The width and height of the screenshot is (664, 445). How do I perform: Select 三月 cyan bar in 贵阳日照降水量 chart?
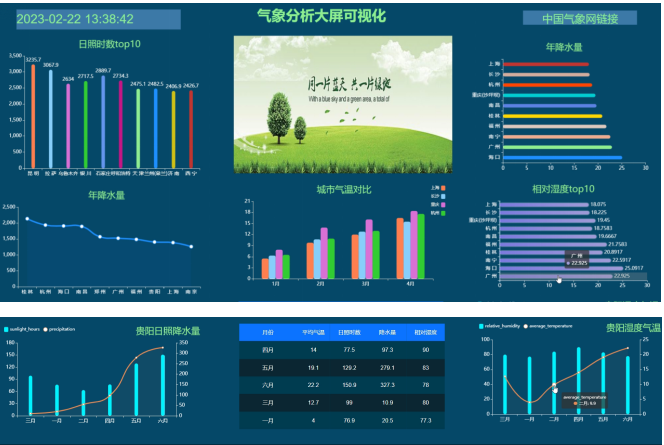click(x=30, y=396)
